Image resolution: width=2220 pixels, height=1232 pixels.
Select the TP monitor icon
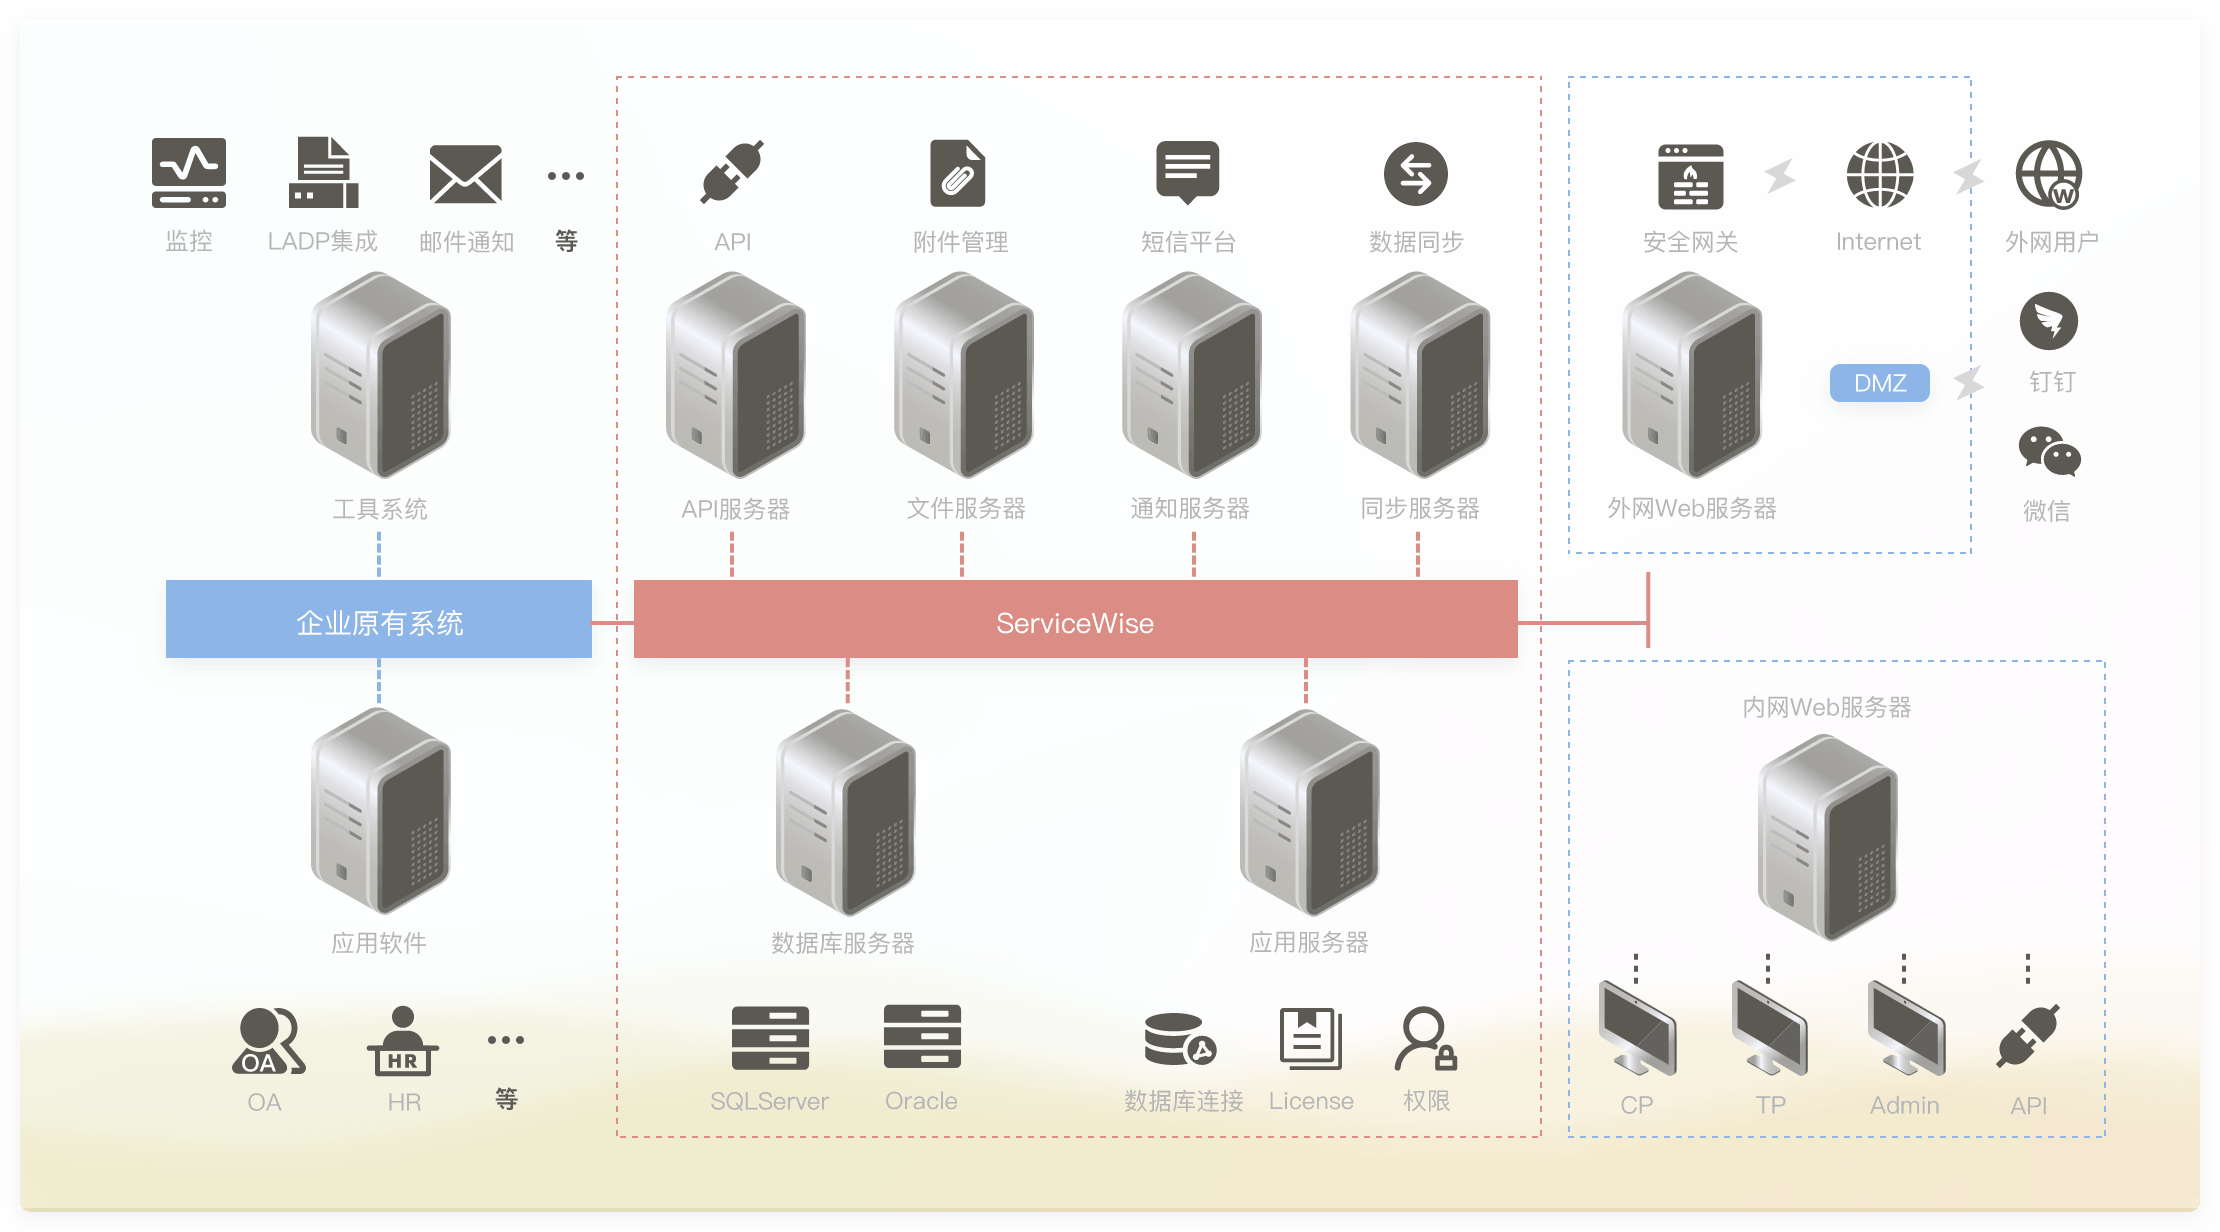tap(1770, 1029)
